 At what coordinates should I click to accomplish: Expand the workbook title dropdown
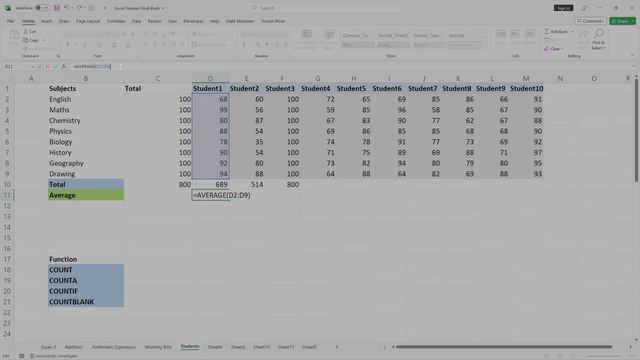(163, 8)
